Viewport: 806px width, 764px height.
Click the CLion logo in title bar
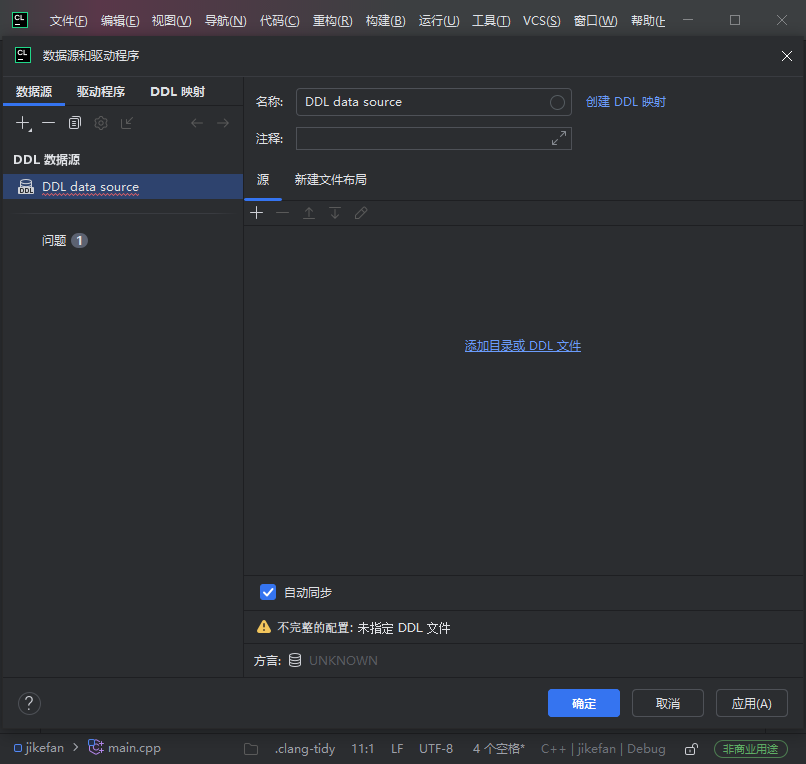coord(20,20)
